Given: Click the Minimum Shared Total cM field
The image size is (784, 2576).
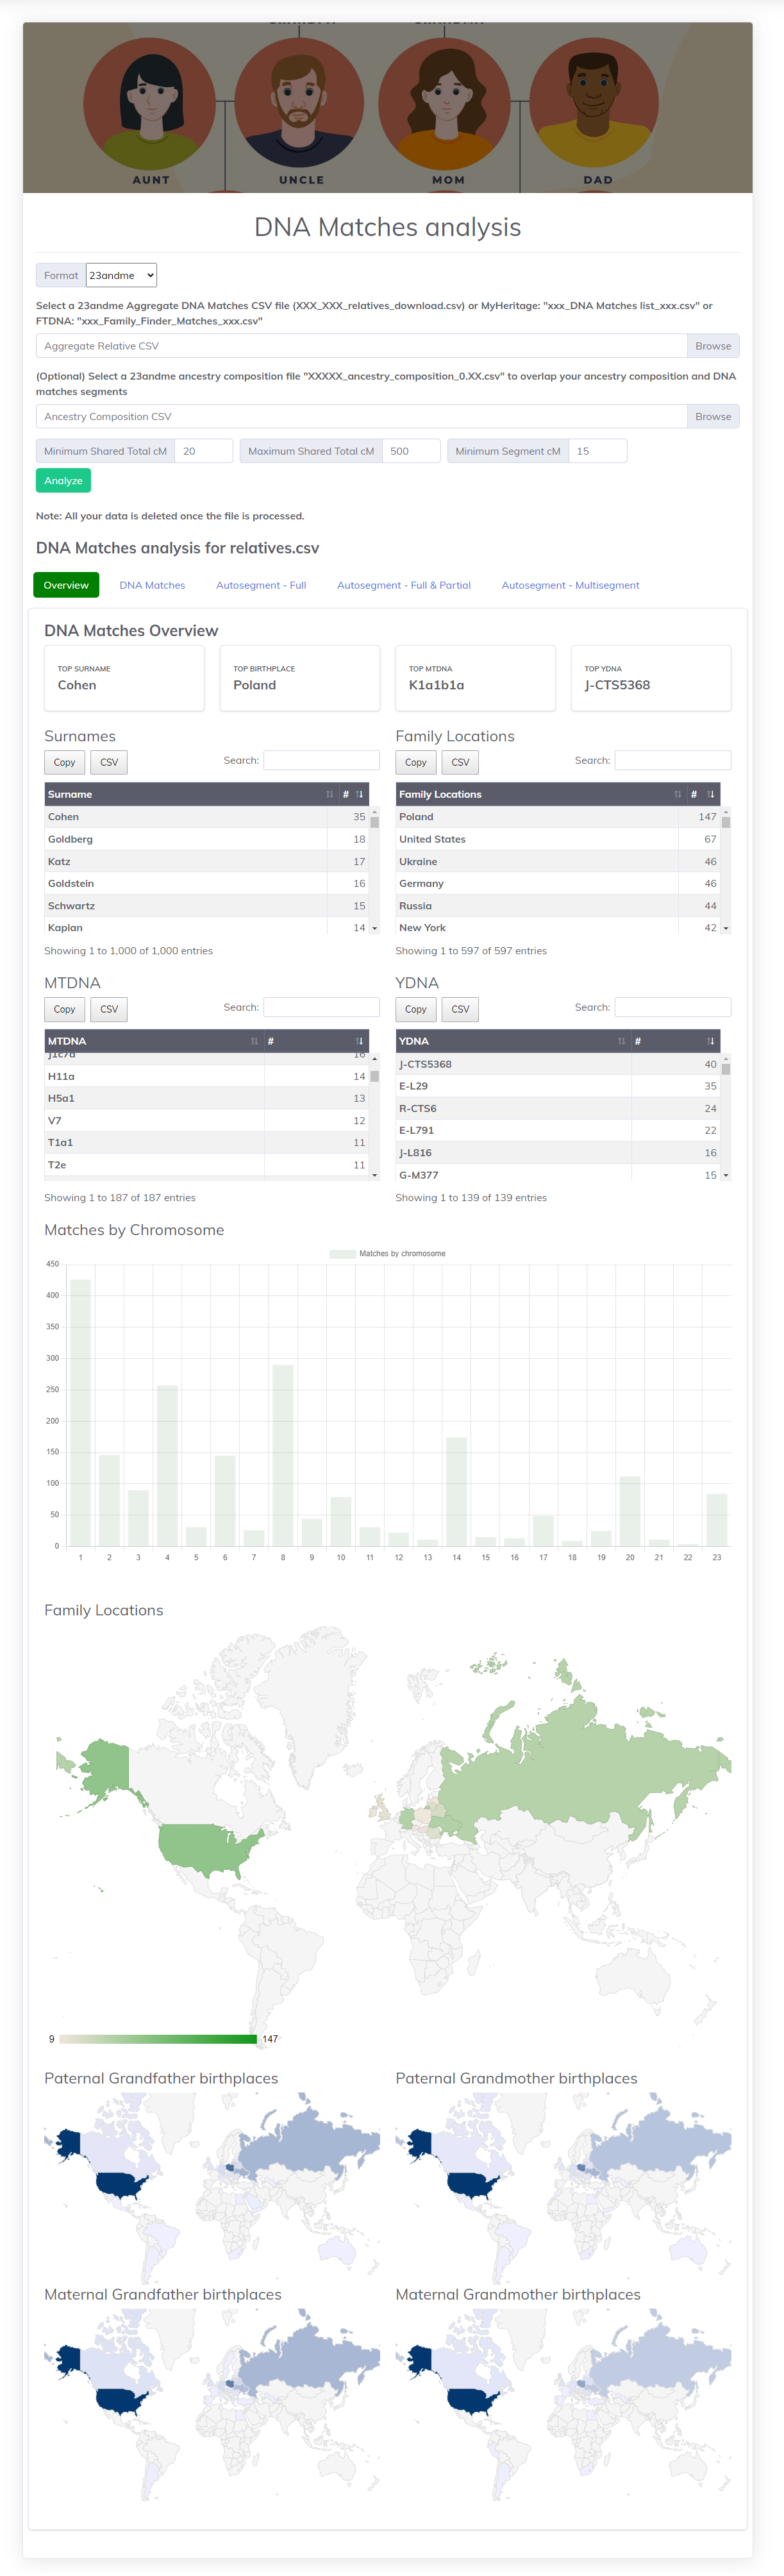Looking at the screenshot, I should (203, 451).
